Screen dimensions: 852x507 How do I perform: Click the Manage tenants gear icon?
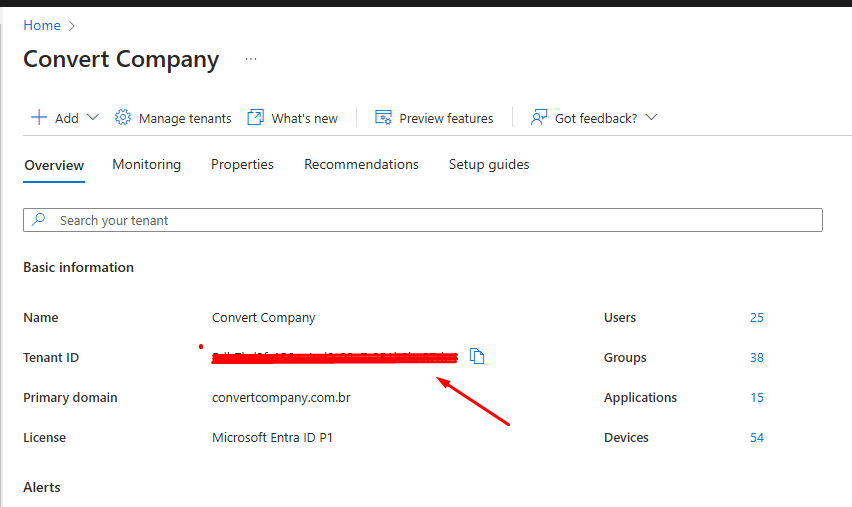pyautogui.click(x=123, y=117)
